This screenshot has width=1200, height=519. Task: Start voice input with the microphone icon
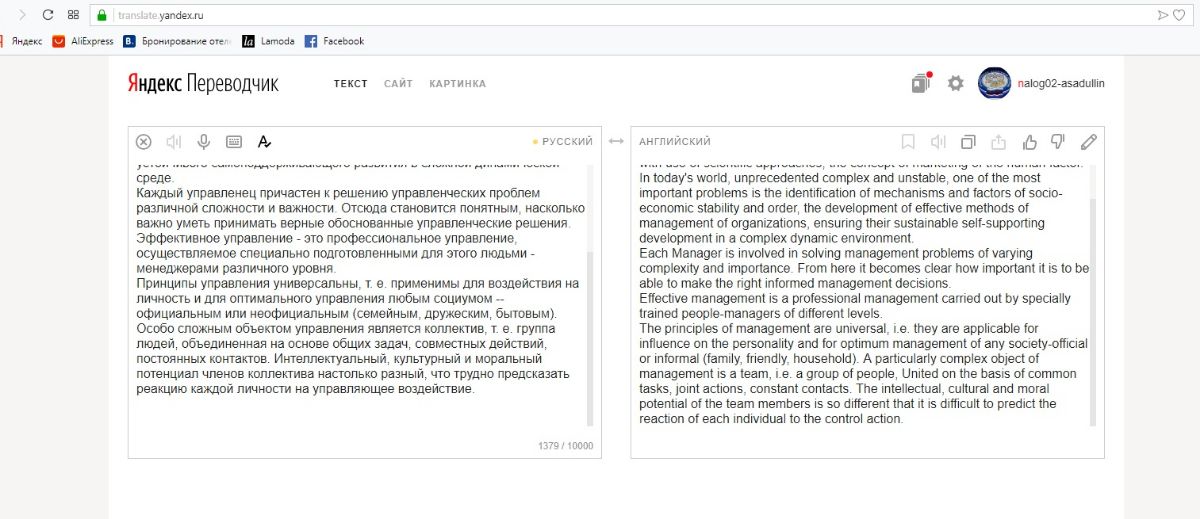(204, 142)
